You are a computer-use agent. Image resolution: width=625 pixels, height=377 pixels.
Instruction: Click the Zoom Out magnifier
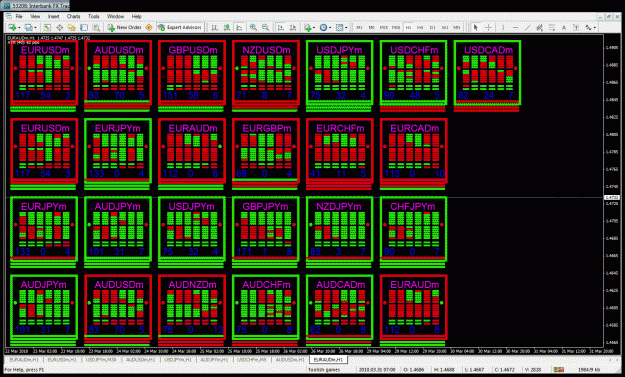[265, 27]
